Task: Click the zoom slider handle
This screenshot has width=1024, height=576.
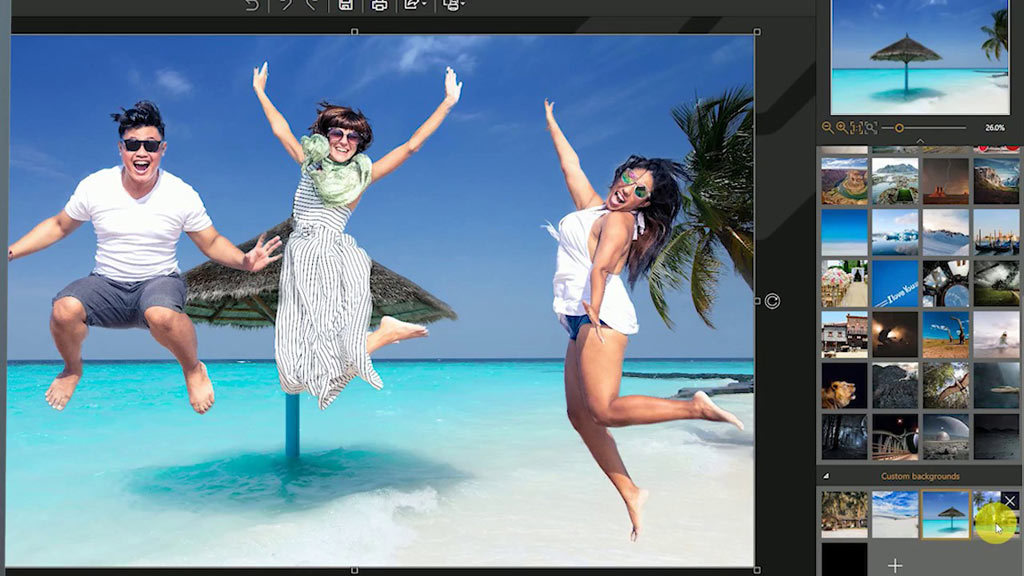Action: click(899, 128)
